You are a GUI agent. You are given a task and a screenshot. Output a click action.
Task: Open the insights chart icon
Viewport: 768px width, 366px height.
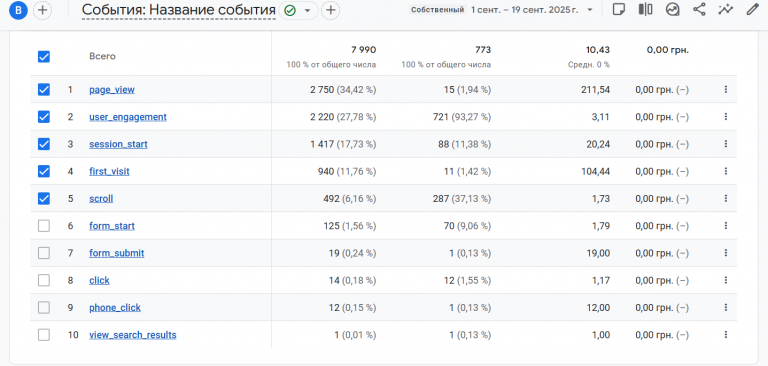click(x=672, y=10)
